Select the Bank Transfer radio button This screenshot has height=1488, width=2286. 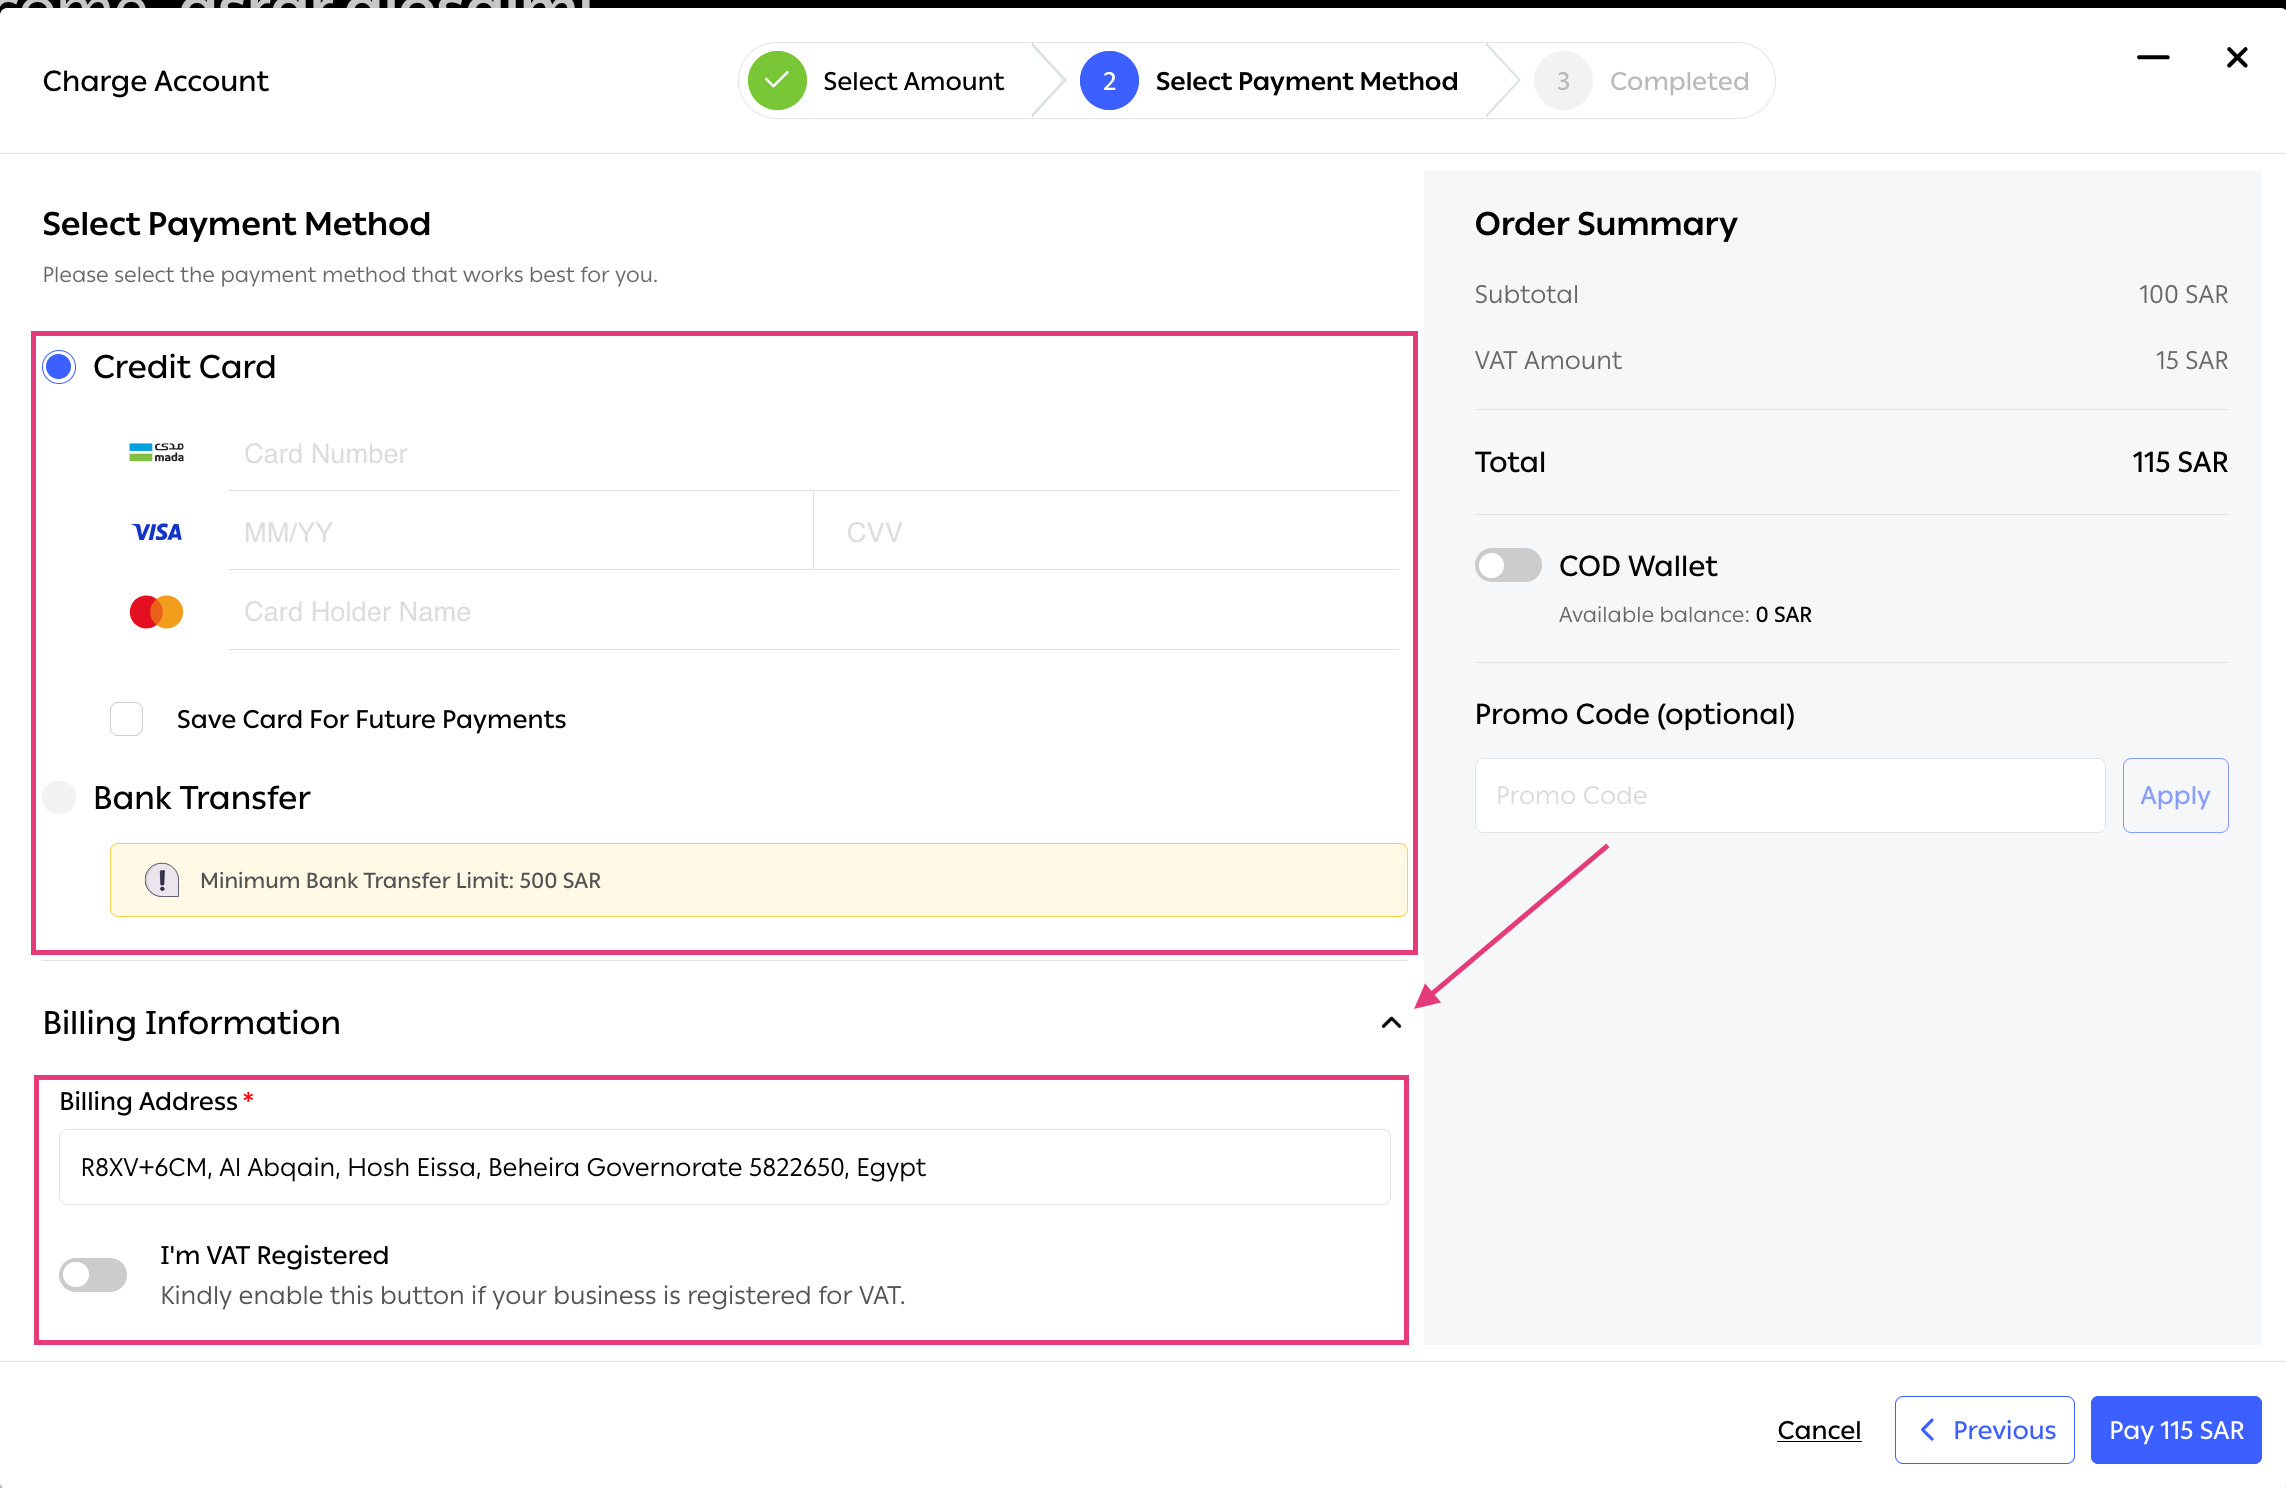pos(60,798)
